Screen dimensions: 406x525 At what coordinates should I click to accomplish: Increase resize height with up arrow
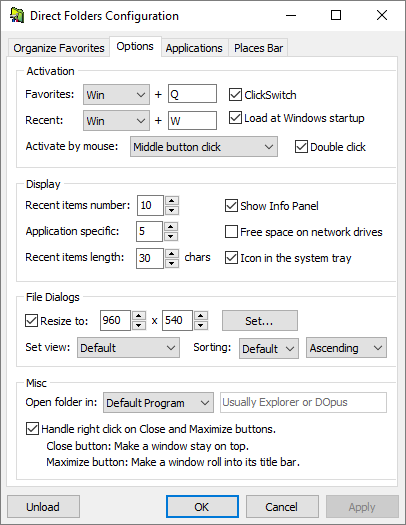(x=201, y=316)
